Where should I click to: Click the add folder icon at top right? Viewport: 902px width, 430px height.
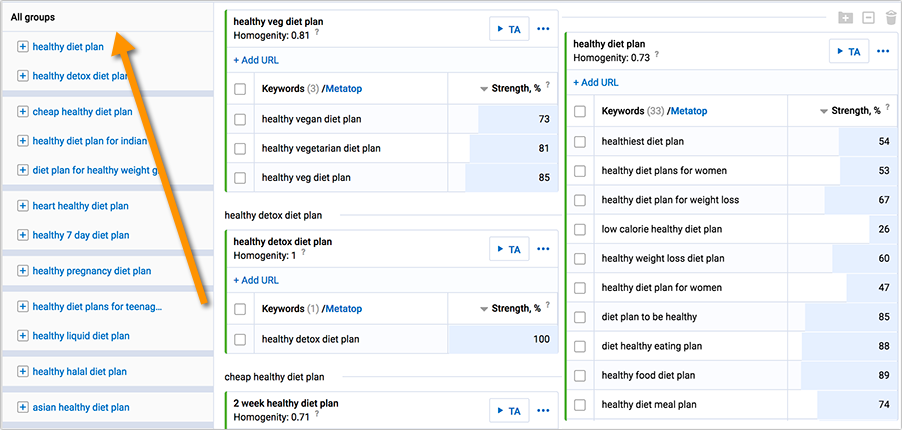click(845, 18)
